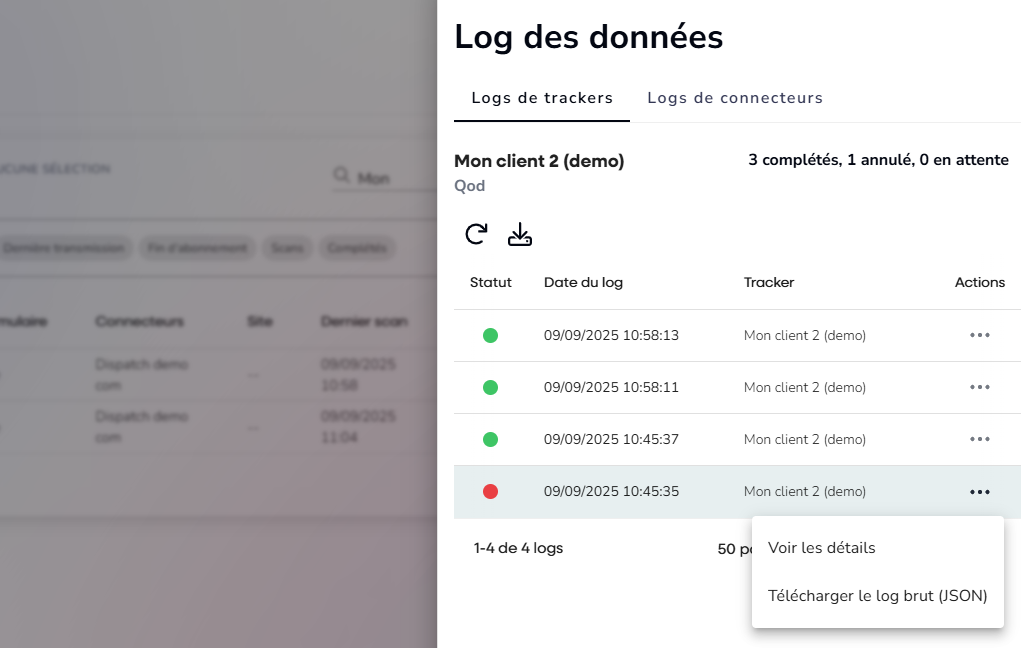Click the Tracker column header
The height and width of the screenshot is (648, 1029).
click(768, 282)
